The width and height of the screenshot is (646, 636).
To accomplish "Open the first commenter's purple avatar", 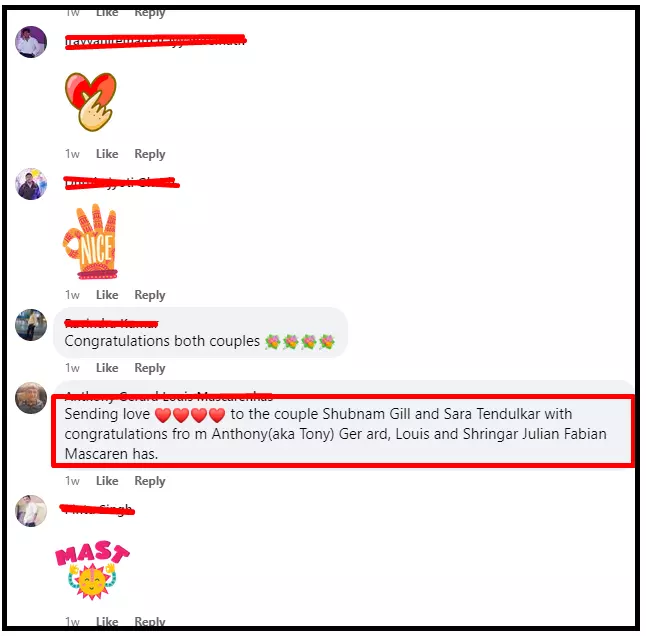I will [31, 42].
